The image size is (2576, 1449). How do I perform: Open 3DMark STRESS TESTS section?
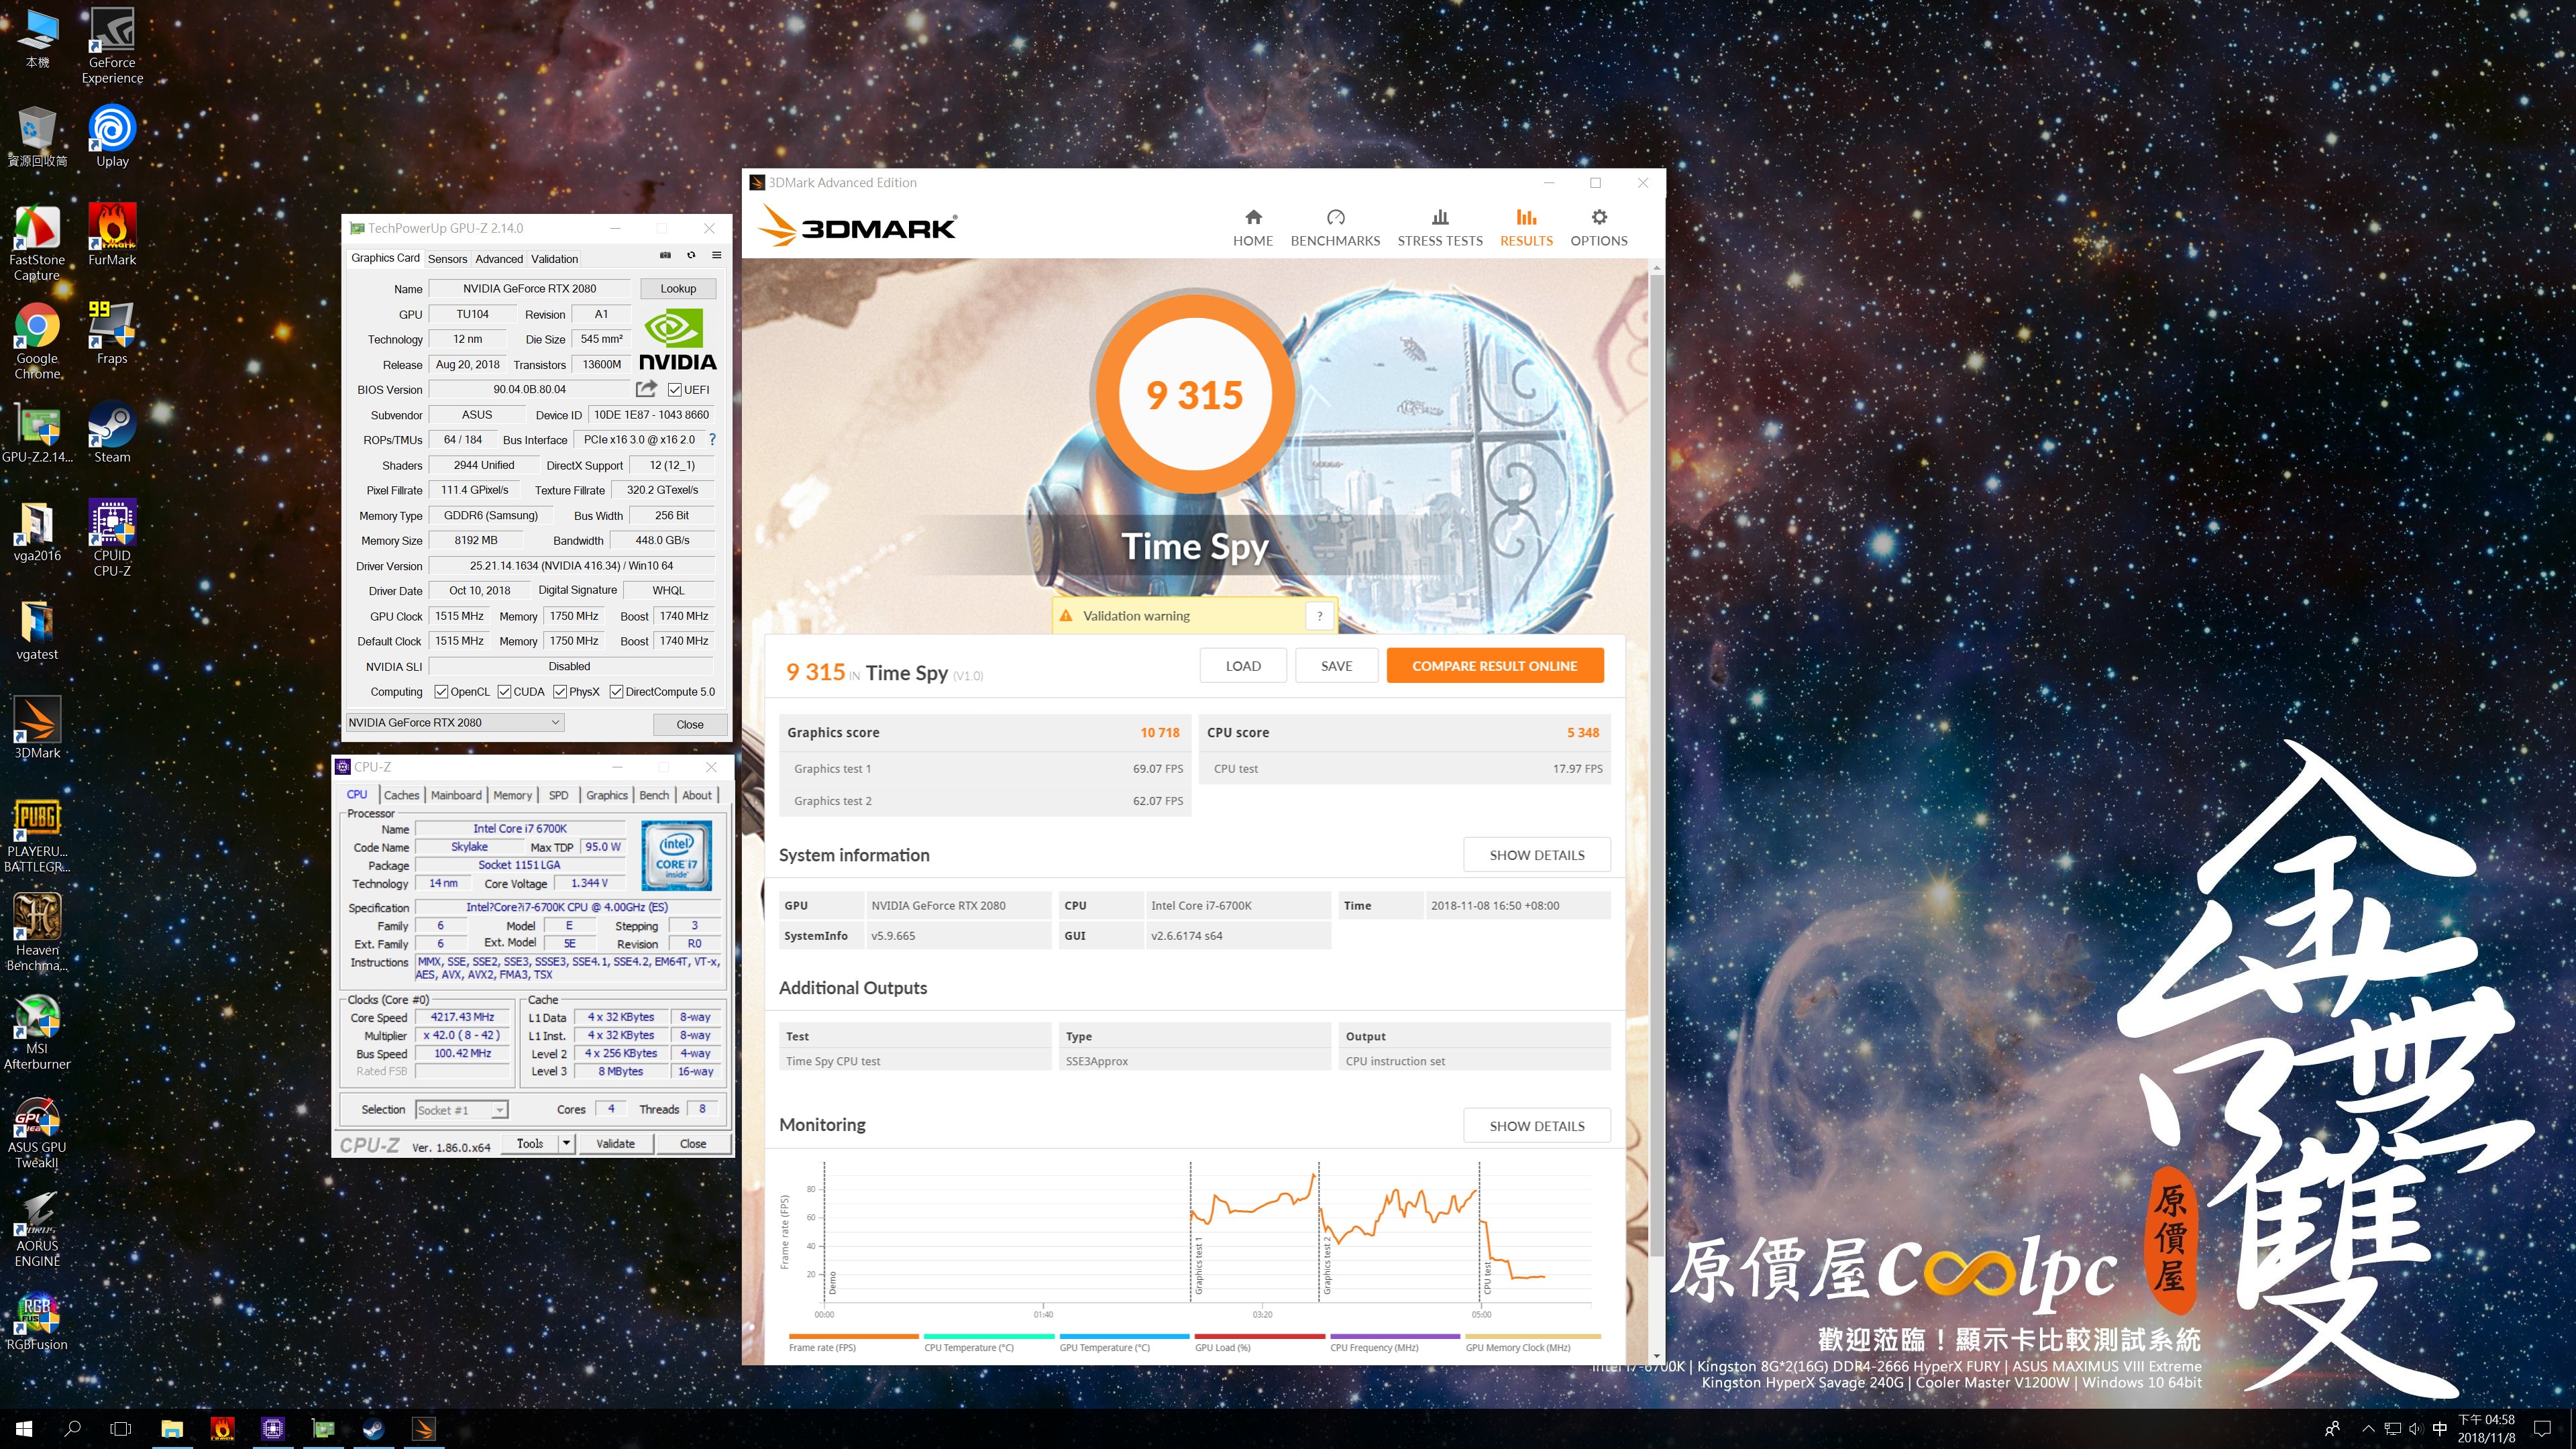click(x=1440, y=228)
